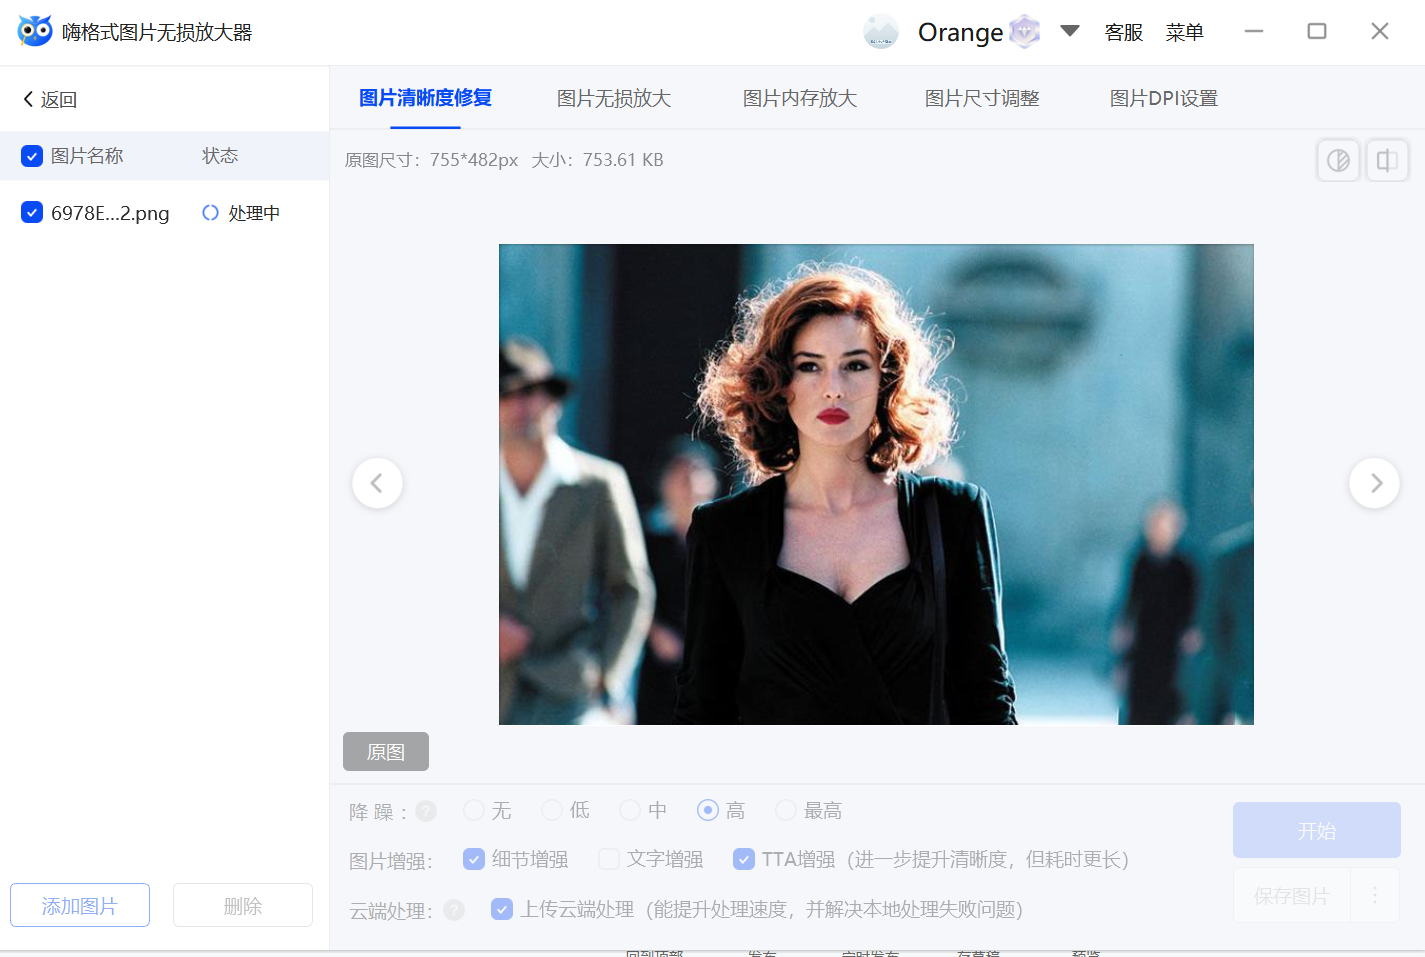Screen dimensions: 1425x957
Task: Close the application window
Action: pyautogui.click(x=1380, y=31)
